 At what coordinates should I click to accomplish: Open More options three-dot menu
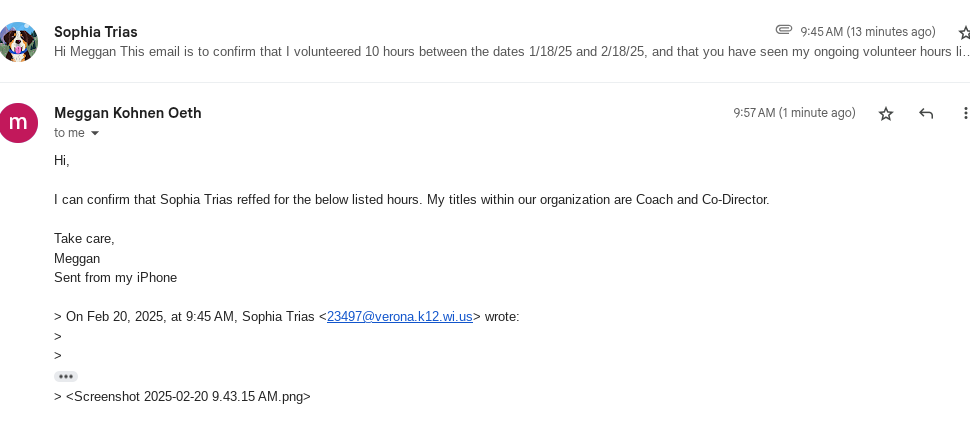pyautogui.click(x=965, y=114)
